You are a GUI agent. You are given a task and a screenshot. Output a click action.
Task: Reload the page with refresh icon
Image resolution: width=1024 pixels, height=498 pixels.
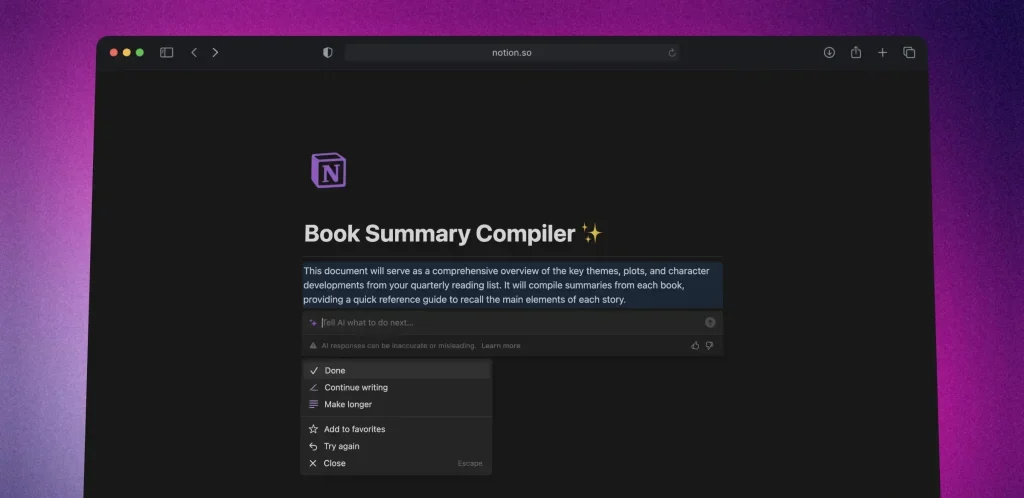point(671,53)
